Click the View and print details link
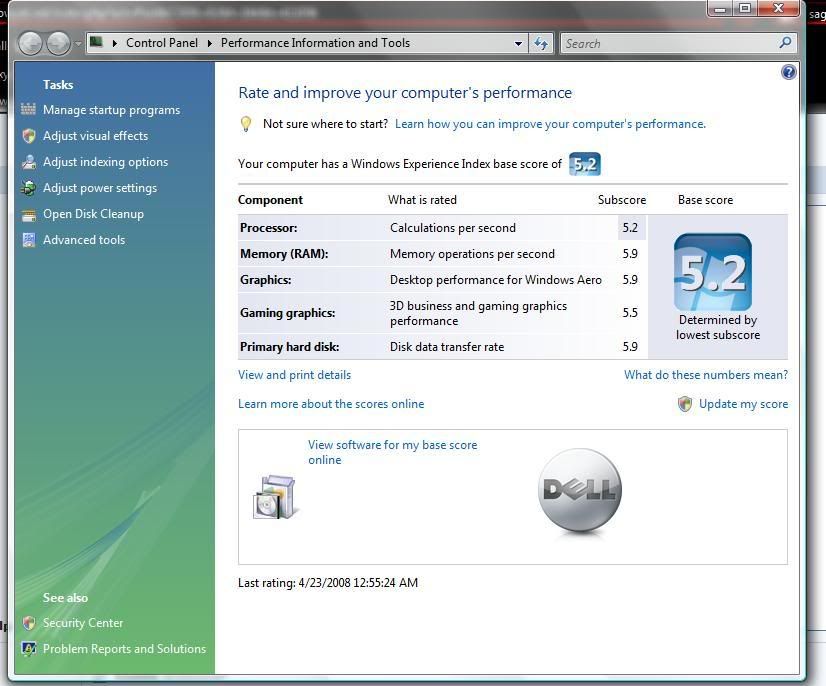 click(294, 375)
